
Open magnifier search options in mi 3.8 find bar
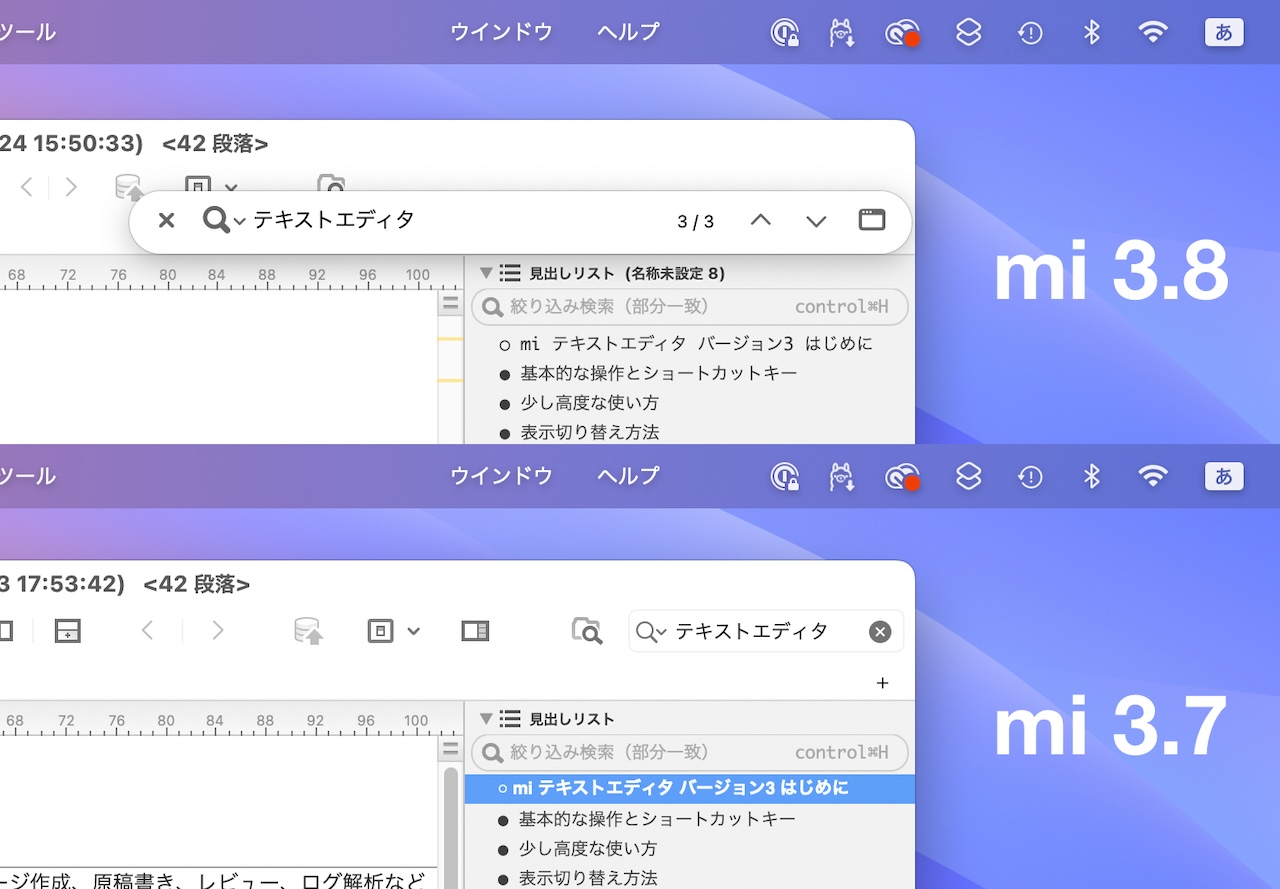224,220
